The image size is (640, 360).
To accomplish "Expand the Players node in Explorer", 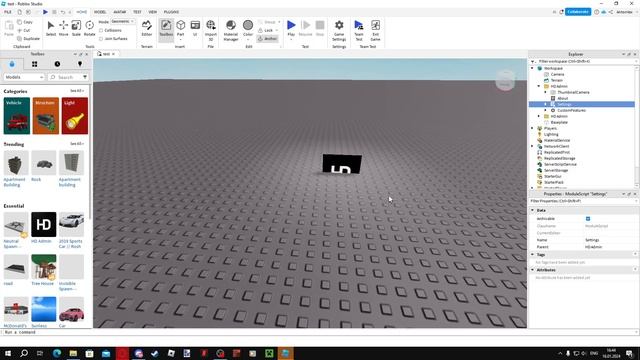I will pos(532,128).
